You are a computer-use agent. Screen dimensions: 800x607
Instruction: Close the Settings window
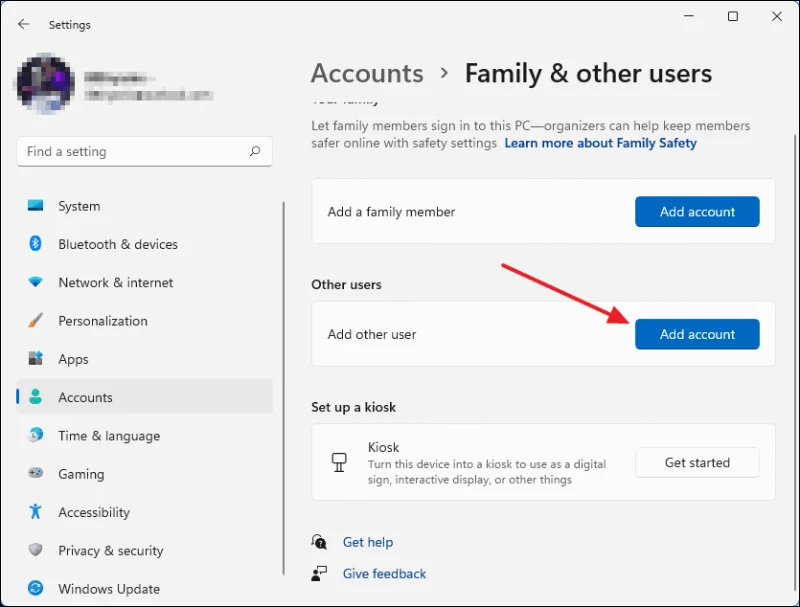[777, 16]
